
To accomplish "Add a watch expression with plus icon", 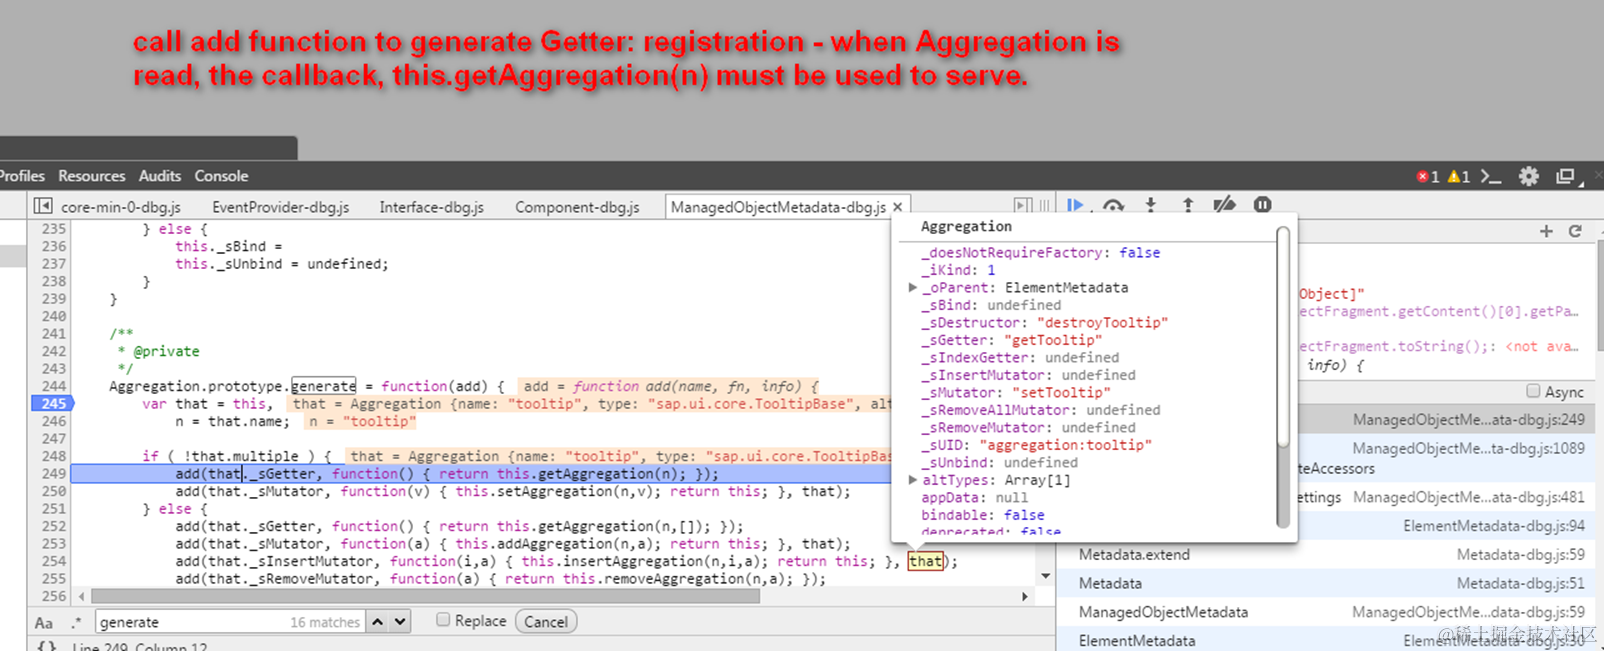I will click(1546, 231).
